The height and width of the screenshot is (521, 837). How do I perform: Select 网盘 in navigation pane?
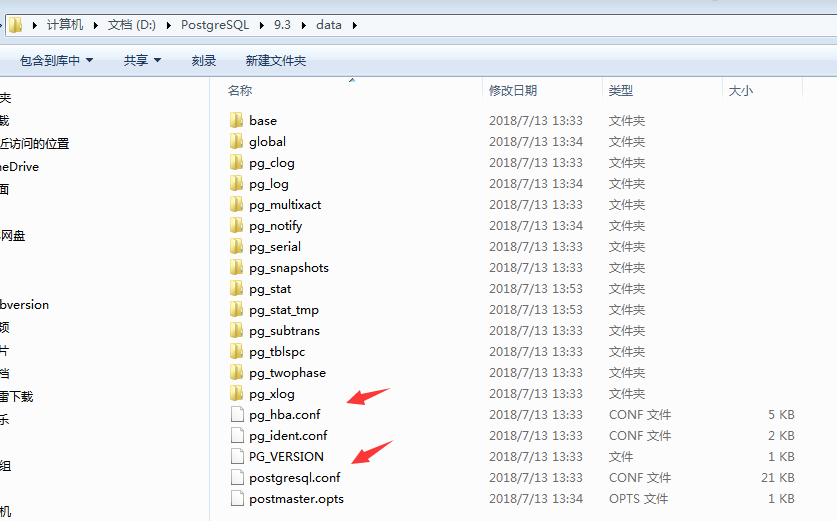13,235
